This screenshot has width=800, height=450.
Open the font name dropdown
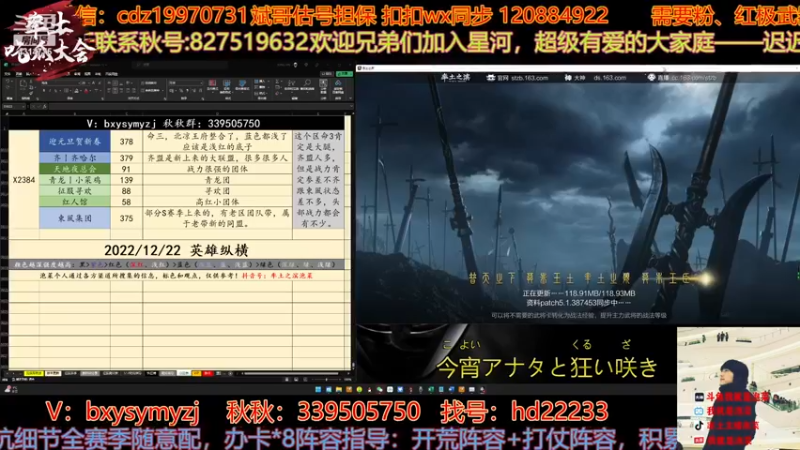click(x=80, y=83)
